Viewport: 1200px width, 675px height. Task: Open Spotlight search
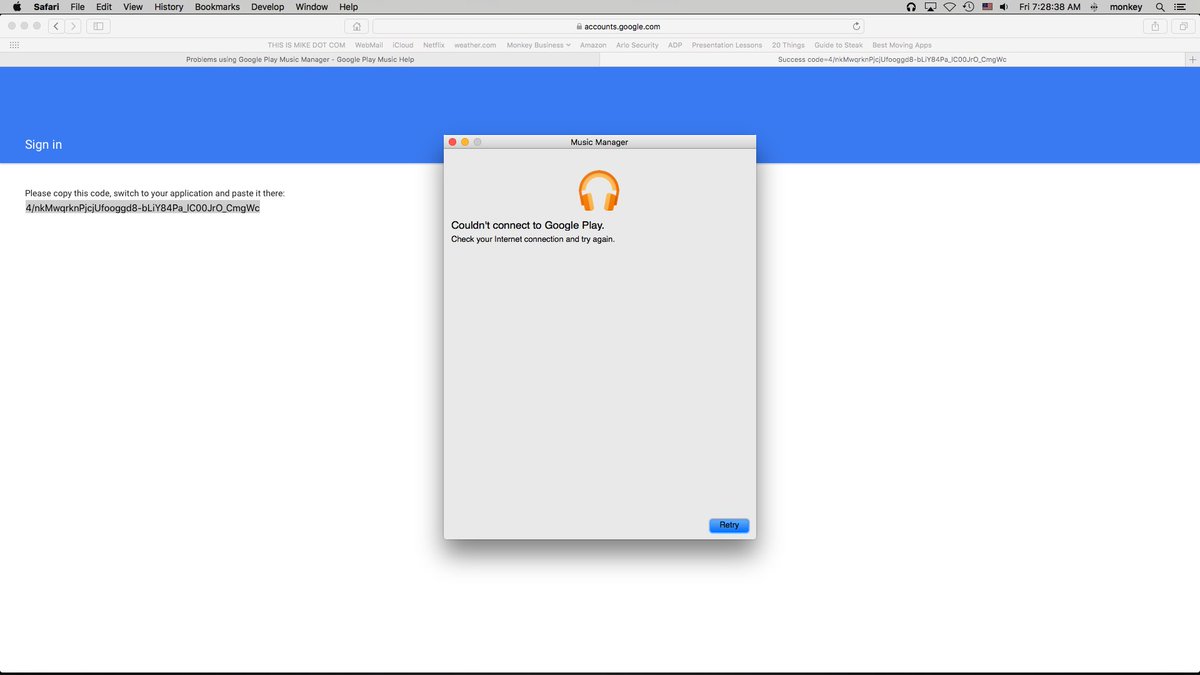click(1160, 7)
